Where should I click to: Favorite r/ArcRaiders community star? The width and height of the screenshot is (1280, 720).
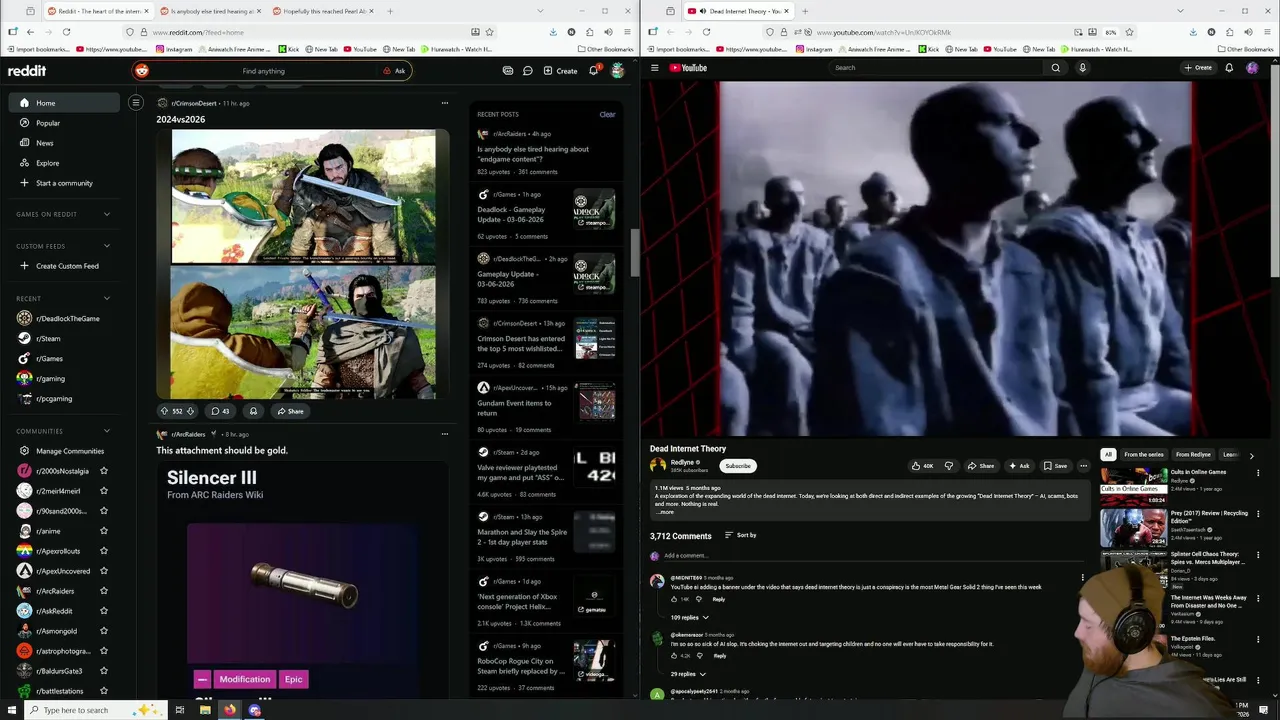tap(104, 591)
